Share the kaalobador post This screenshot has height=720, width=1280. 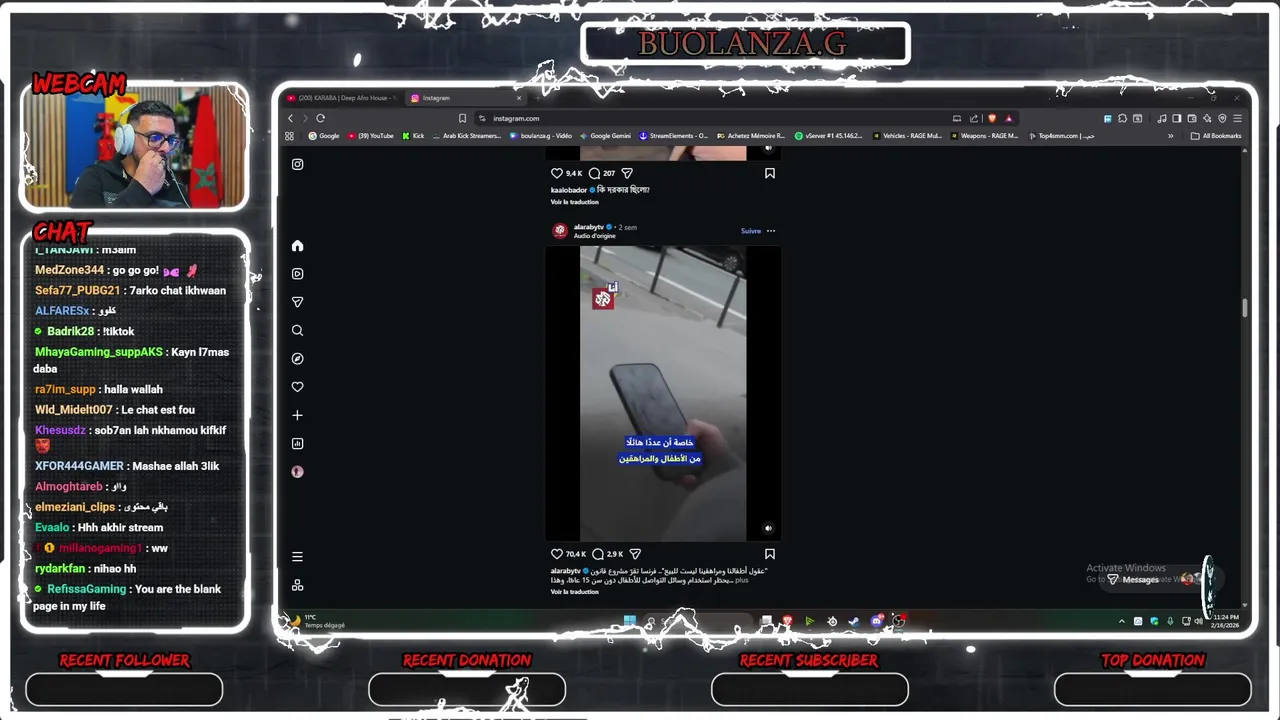click(x=627, y=173)
